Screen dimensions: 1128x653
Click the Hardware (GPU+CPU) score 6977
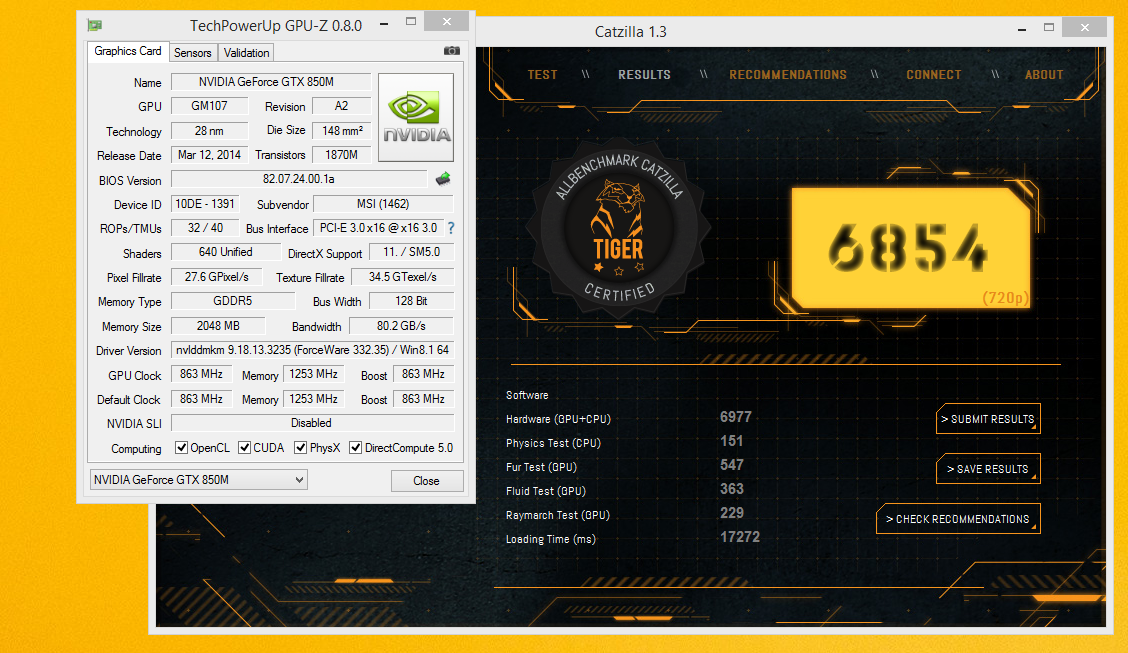[x=735, y=417]
